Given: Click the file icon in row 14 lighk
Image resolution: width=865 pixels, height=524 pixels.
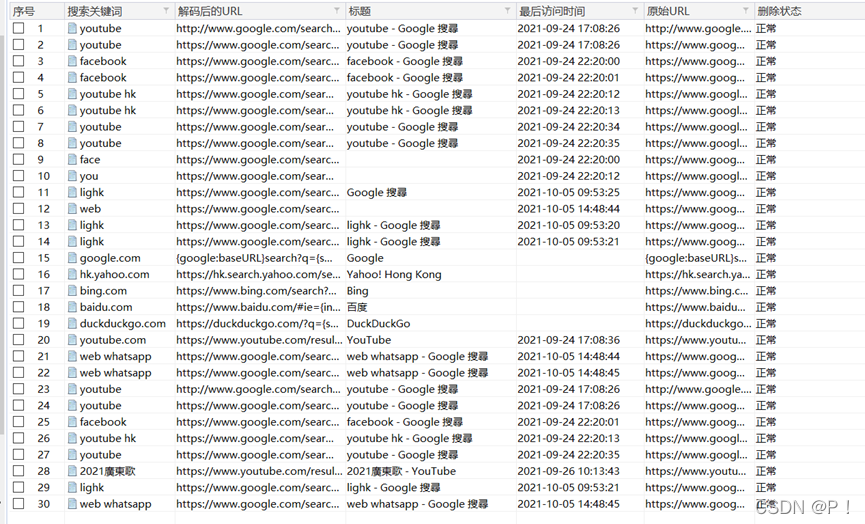Looking at the screenshot, I should [72, 241].
